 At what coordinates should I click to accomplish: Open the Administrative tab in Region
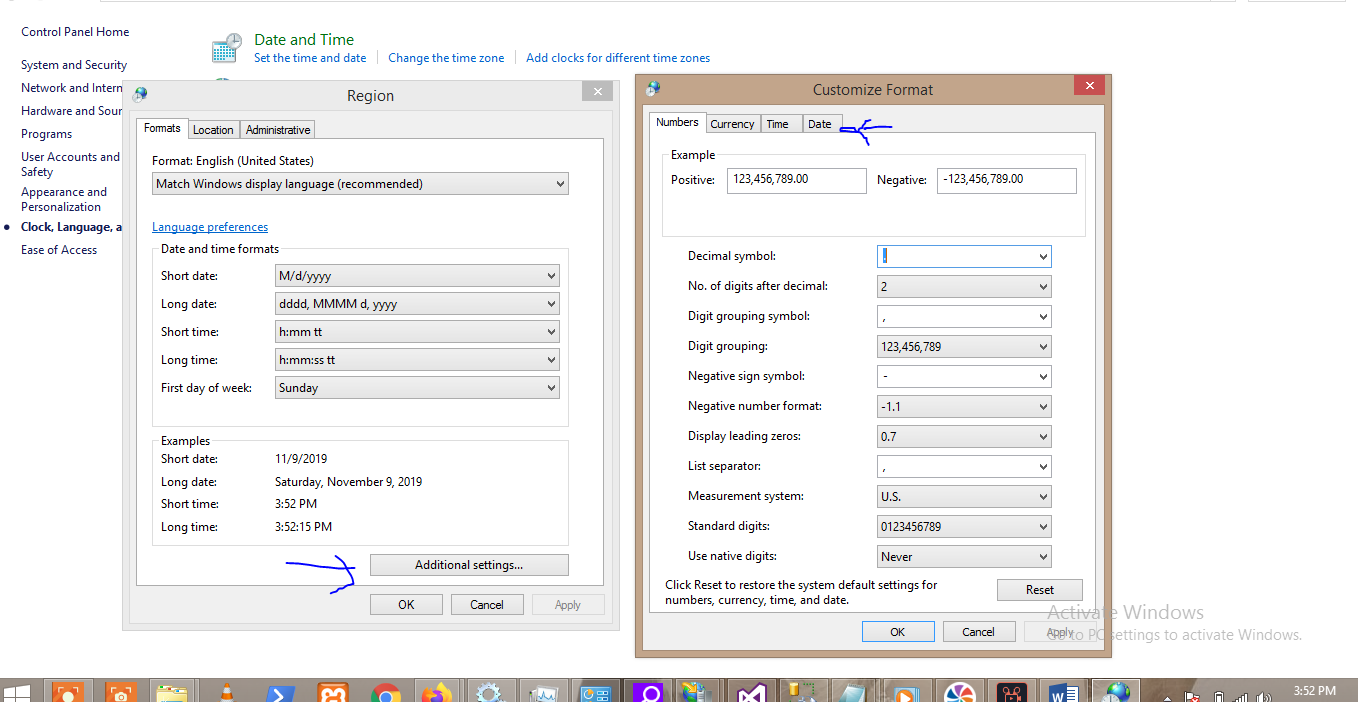(277, 129)
